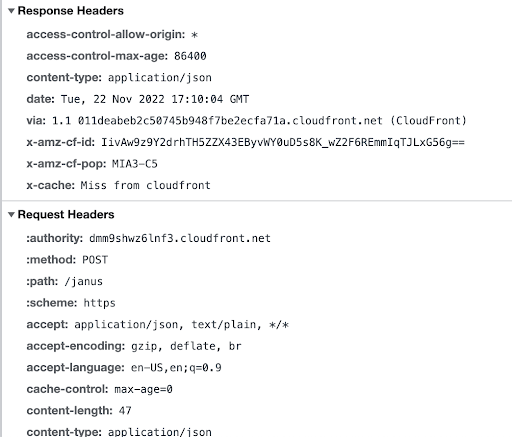Select the :method POST value

(x=95, y=260)
